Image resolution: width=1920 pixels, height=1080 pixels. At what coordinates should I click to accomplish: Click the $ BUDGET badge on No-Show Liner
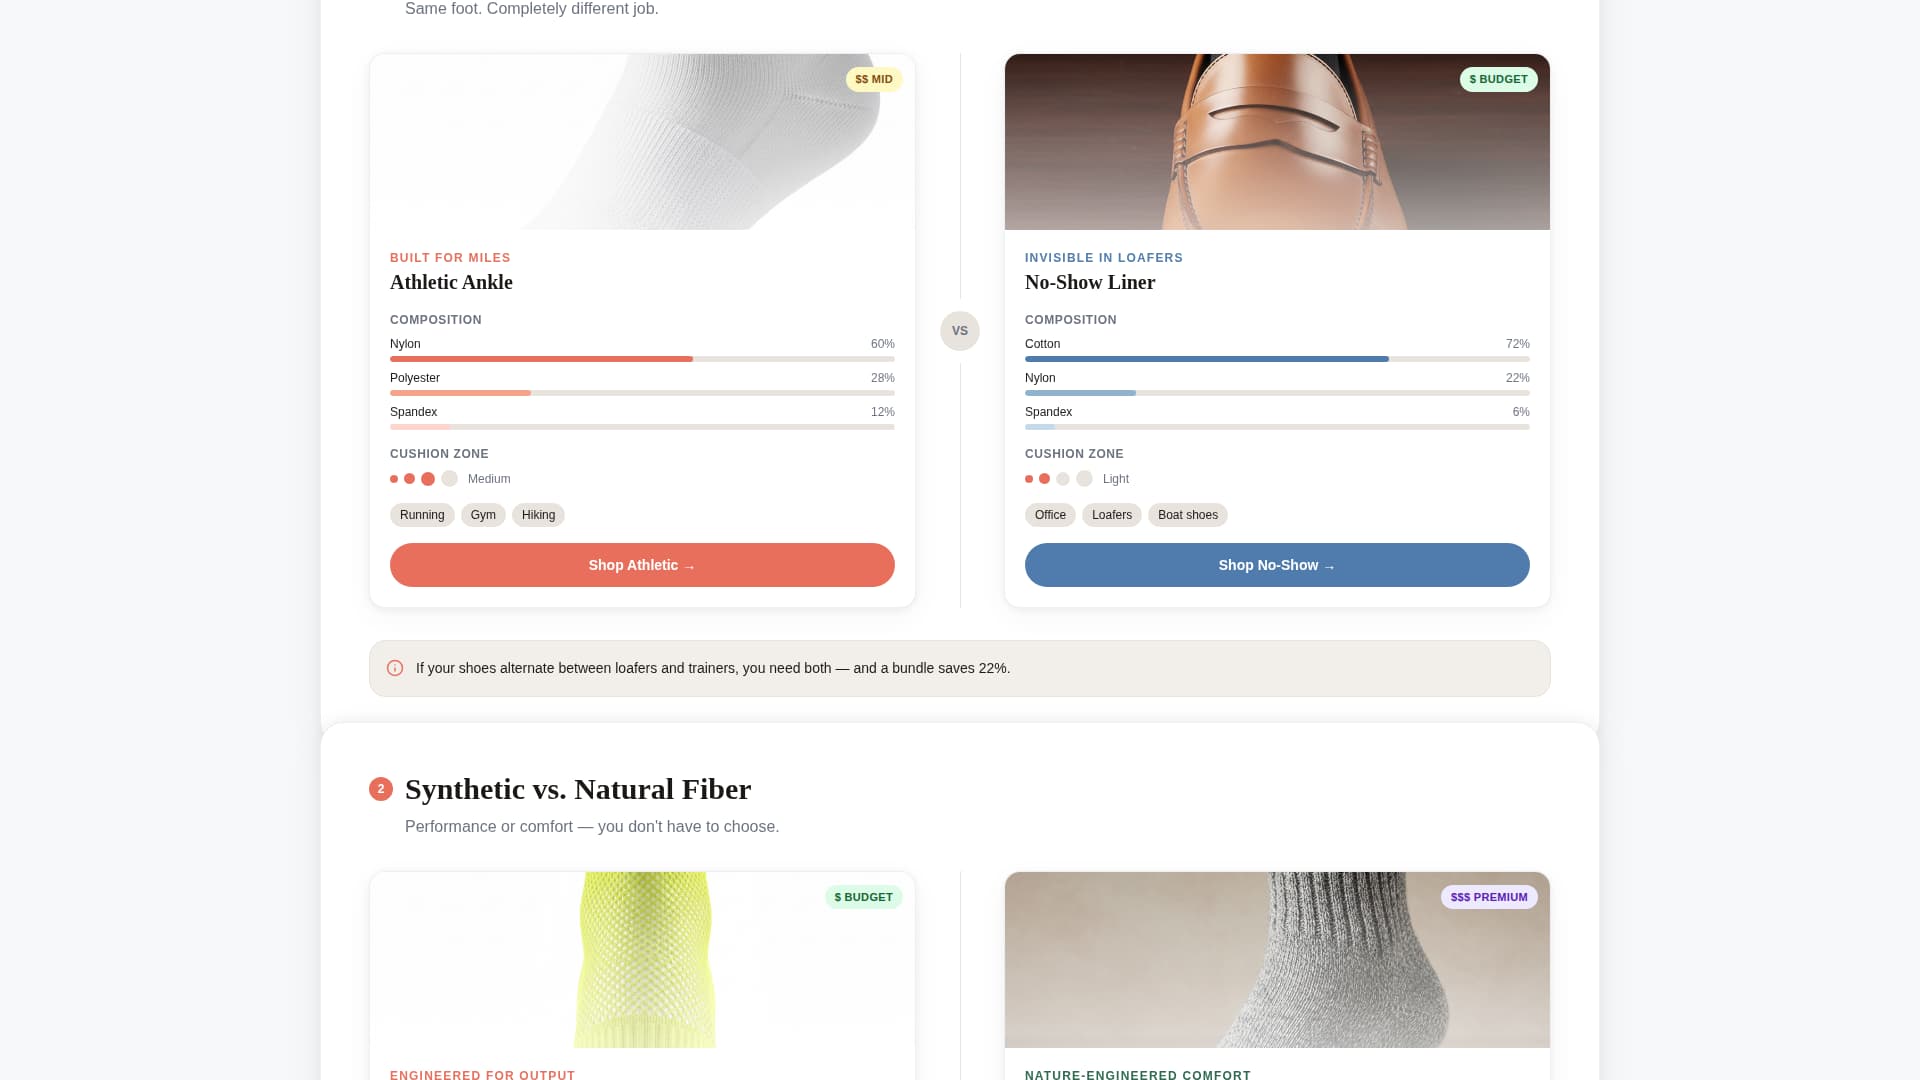coord(1498,79)
